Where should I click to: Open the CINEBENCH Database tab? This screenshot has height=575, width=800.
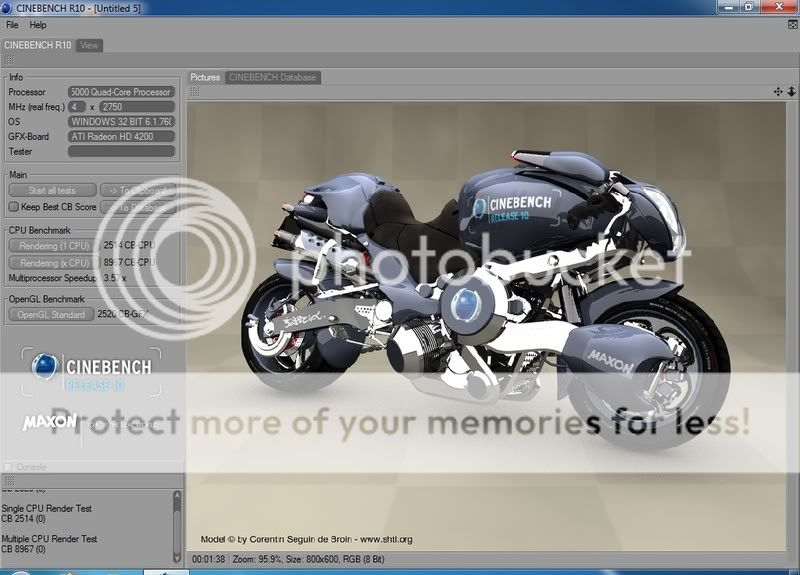[x=272, y=77]
